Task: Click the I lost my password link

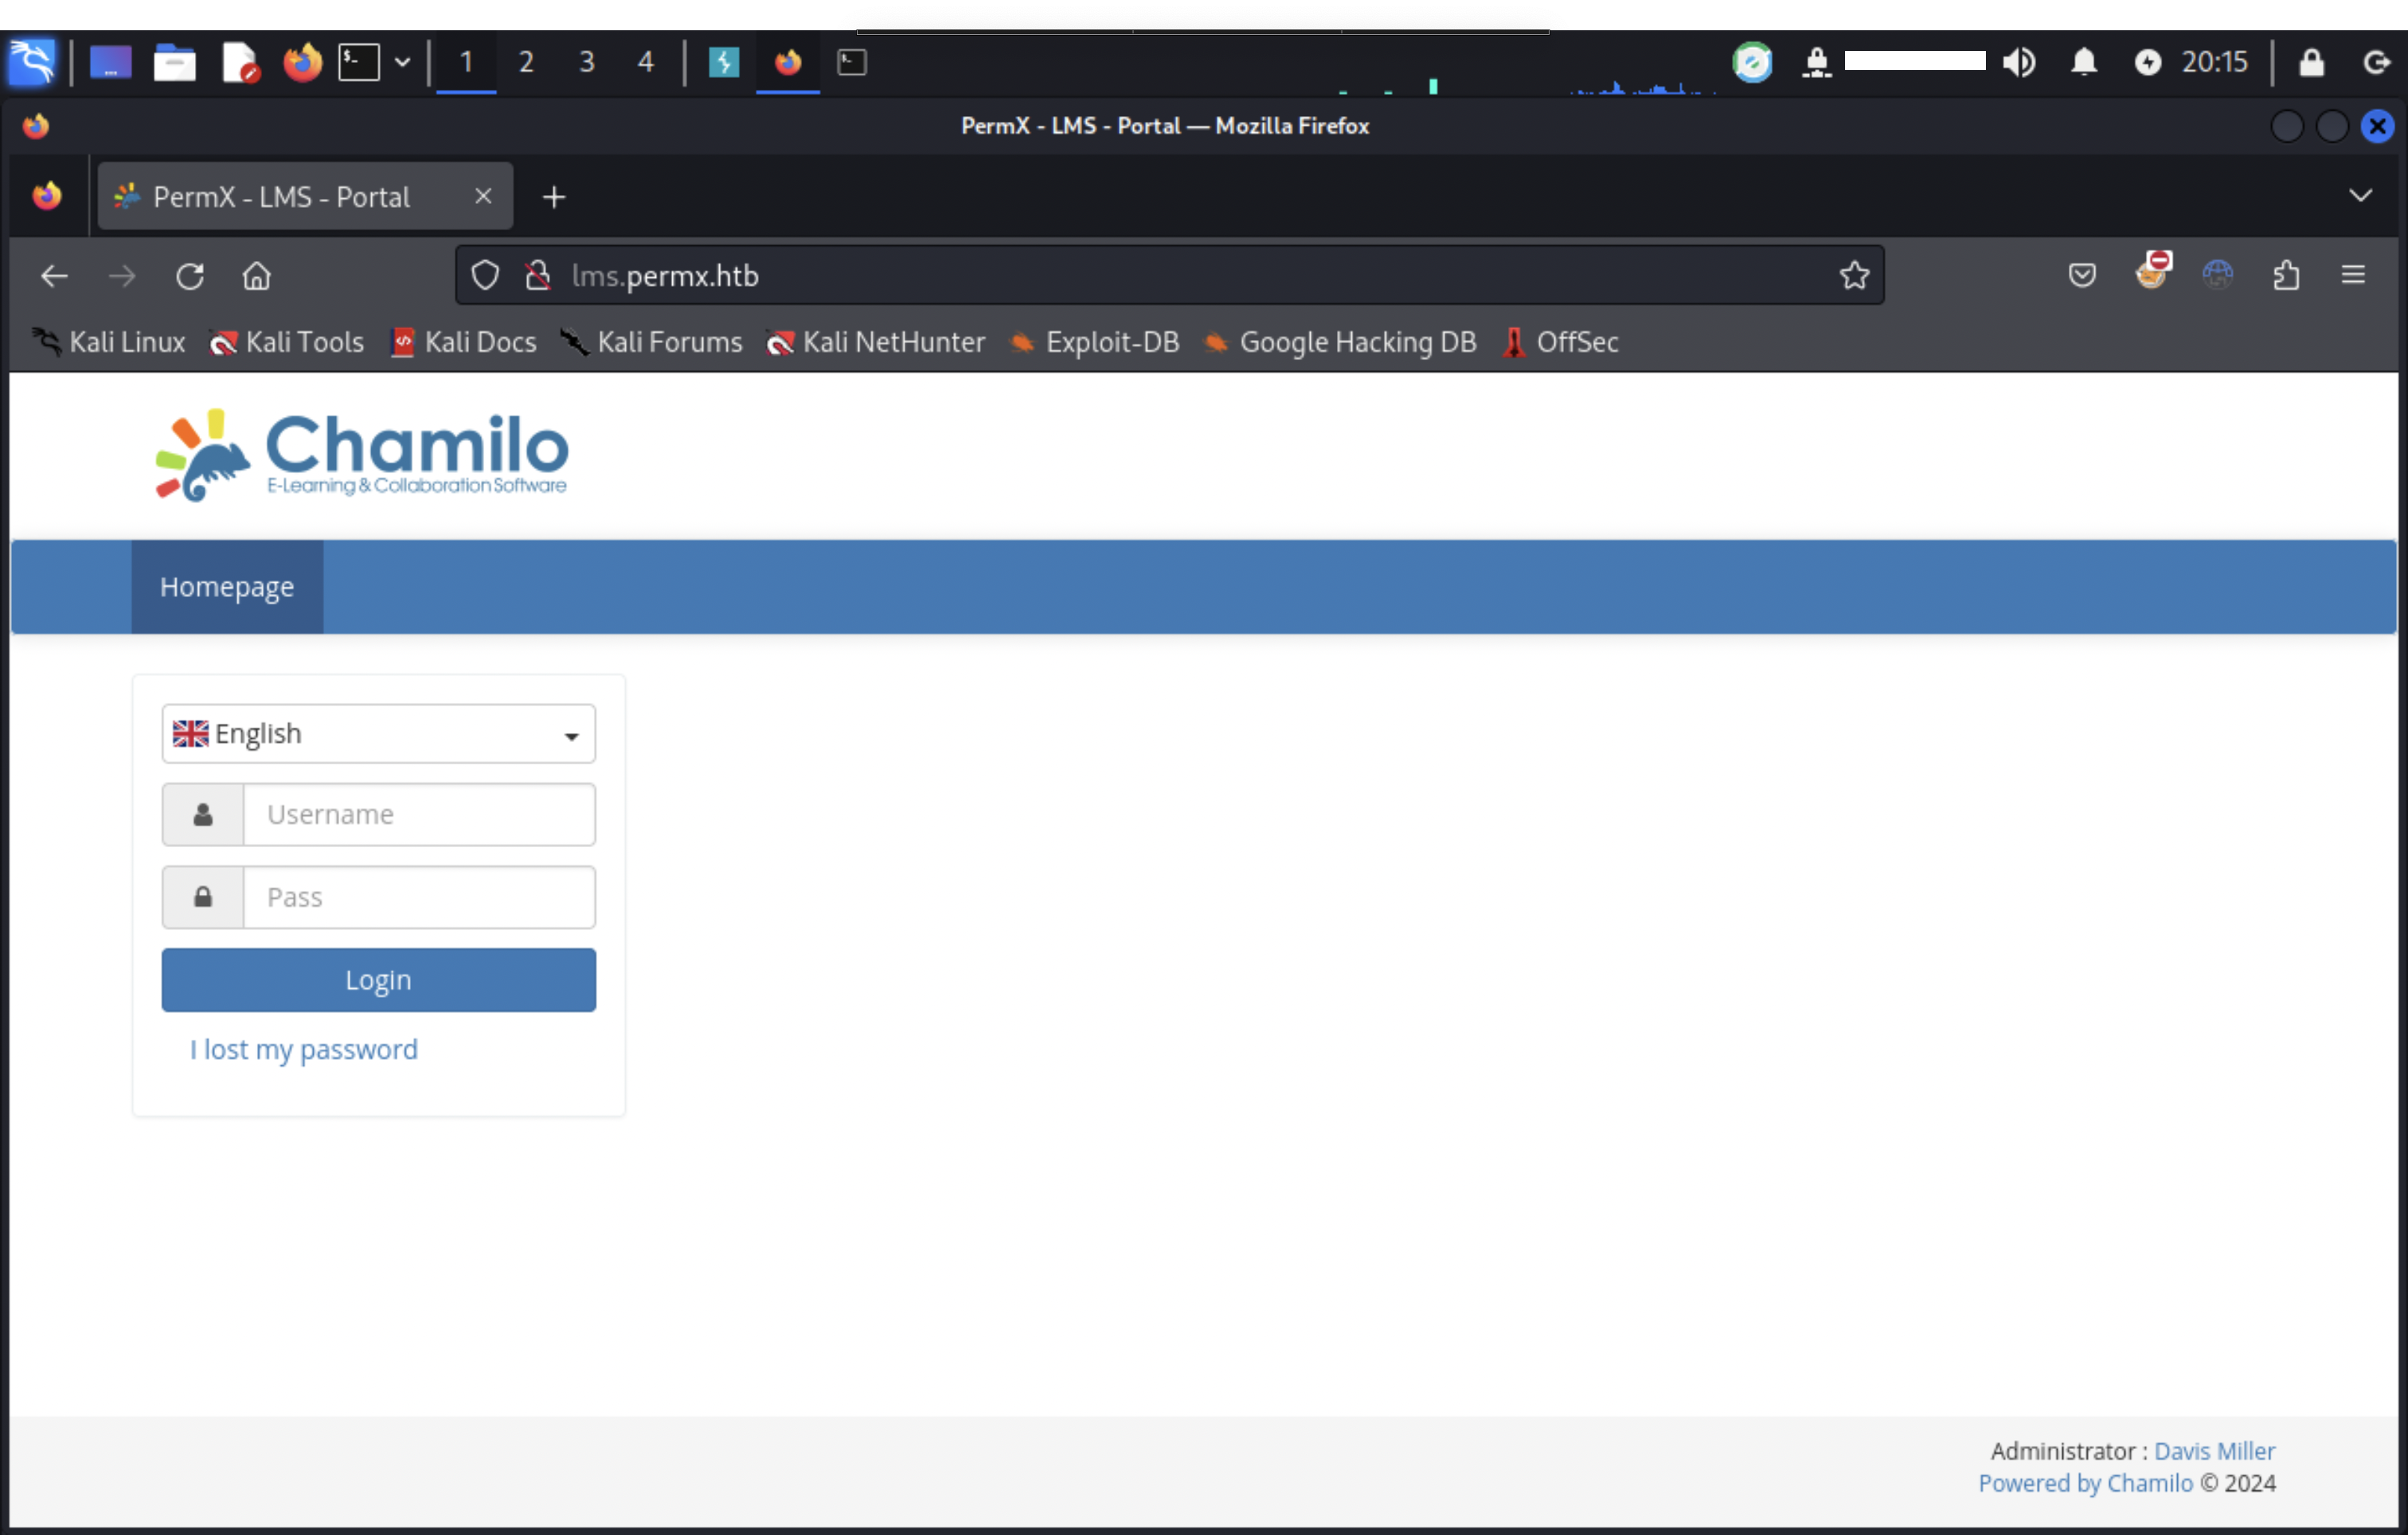Action: pyautogui.click(x=304, y=1049)
